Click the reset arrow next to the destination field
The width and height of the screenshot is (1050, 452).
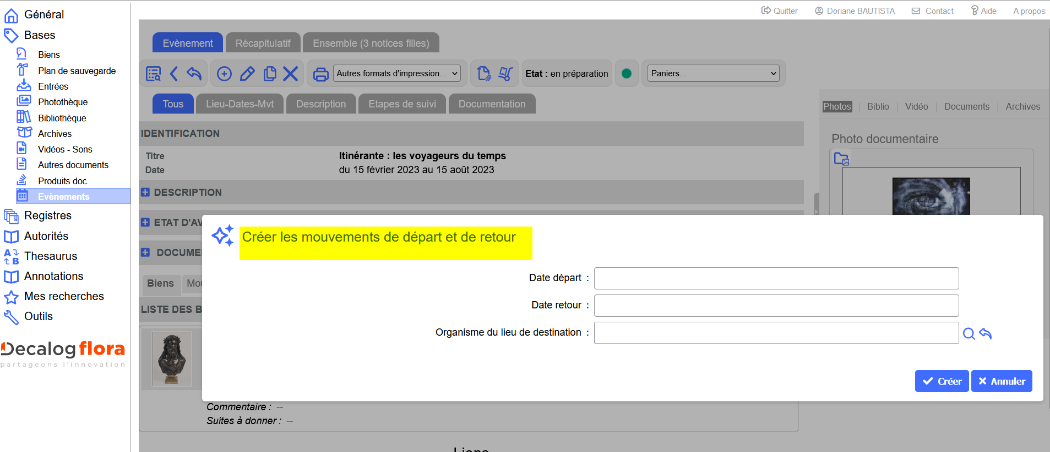[x=985, y=334]
